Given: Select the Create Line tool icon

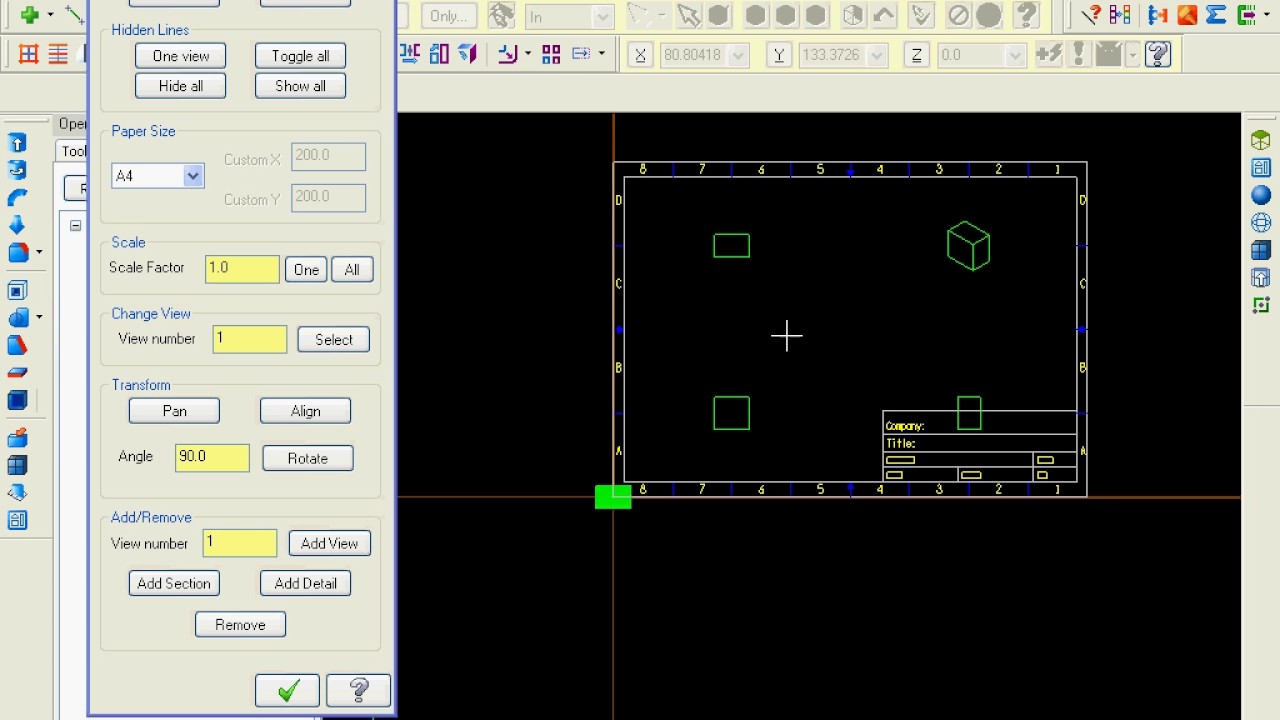Looking at the screenshot, I should pos(75,15).
